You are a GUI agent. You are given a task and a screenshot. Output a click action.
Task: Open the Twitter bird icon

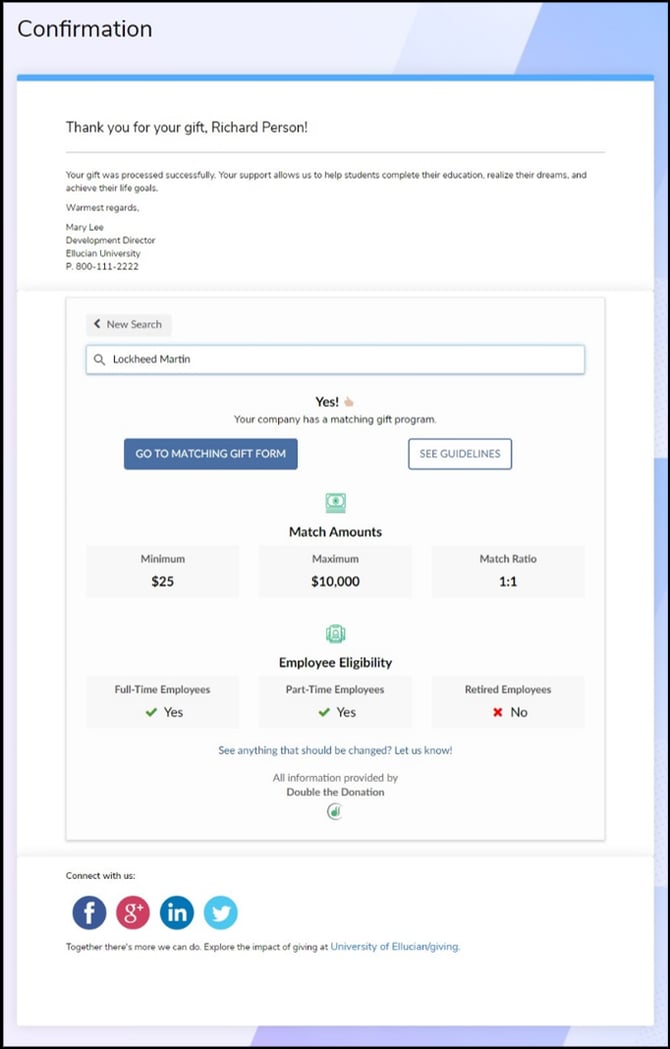point(221,912)
